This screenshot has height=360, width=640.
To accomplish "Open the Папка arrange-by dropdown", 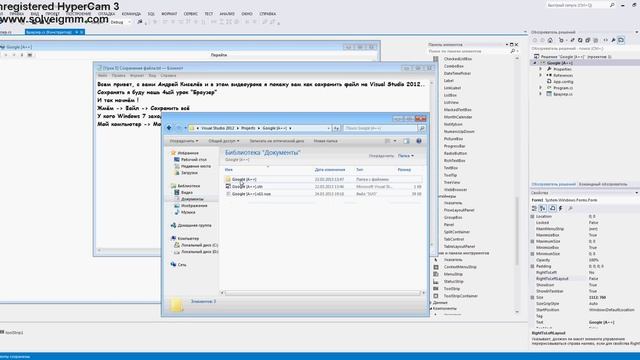I will [x=406, y=156].
